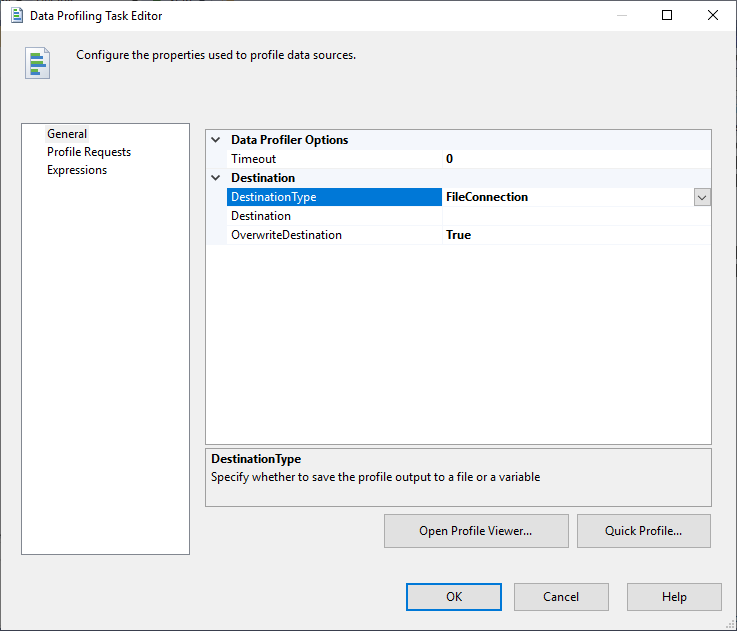Viewport: 737px width, 631px height.
Task: Switch to the Profile Requests page
Action: 89,152
